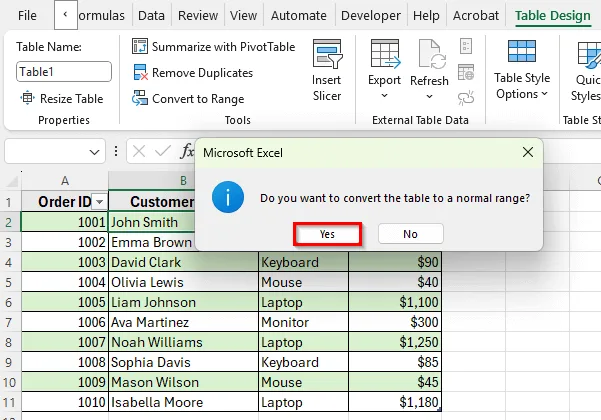Click the formula bar confirm checkmark icon

[163, 151]
